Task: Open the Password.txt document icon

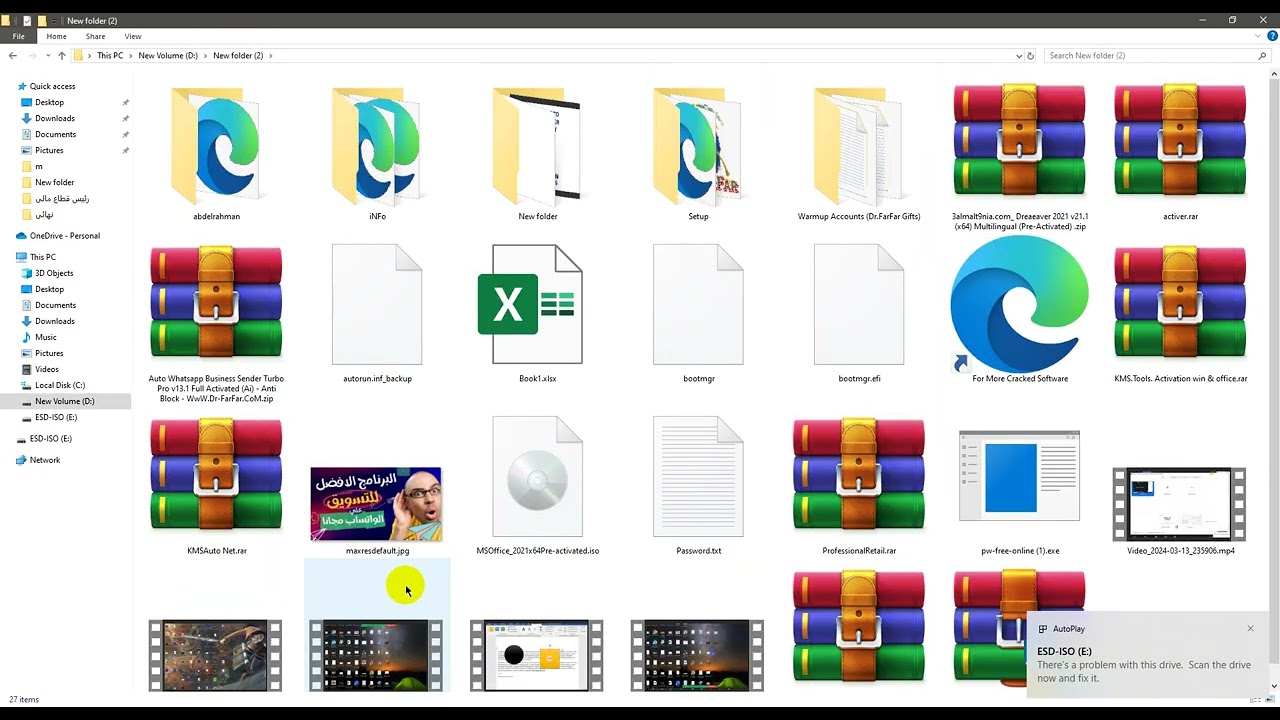Action: tap(698, 477)
